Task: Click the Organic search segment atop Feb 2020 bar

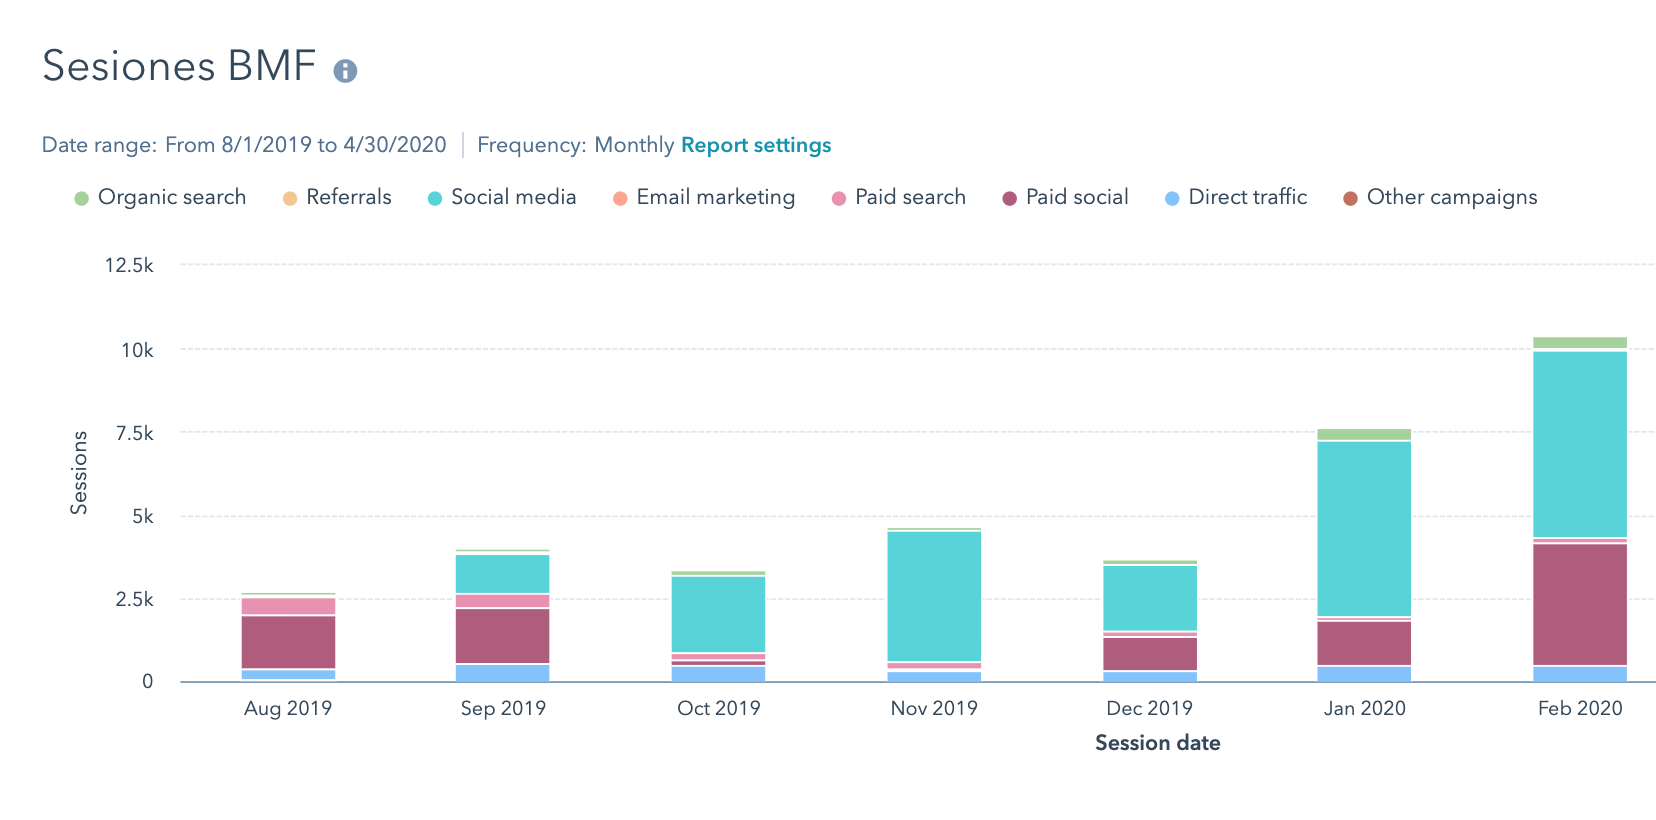Action: tap(1580, 343)
